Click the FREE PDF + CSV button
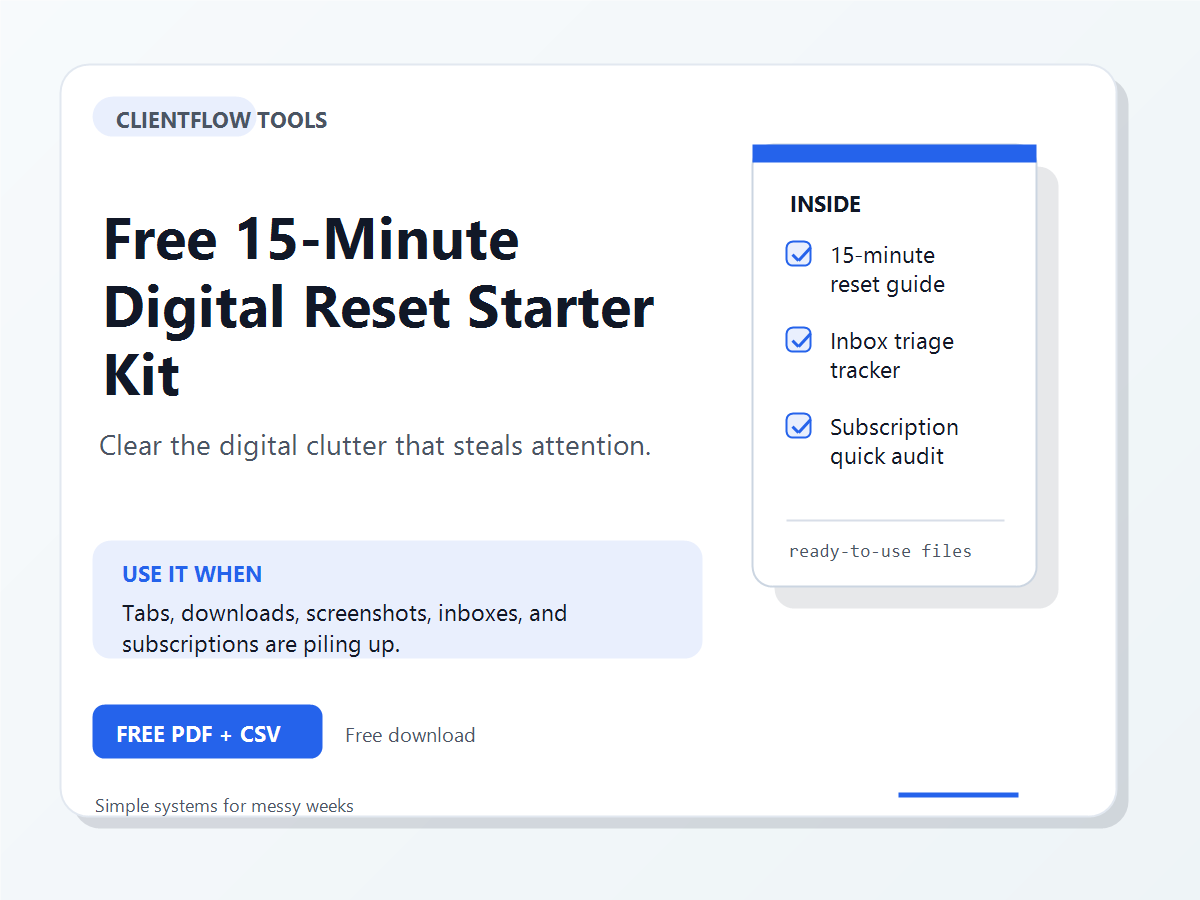 tap(207, 732)
